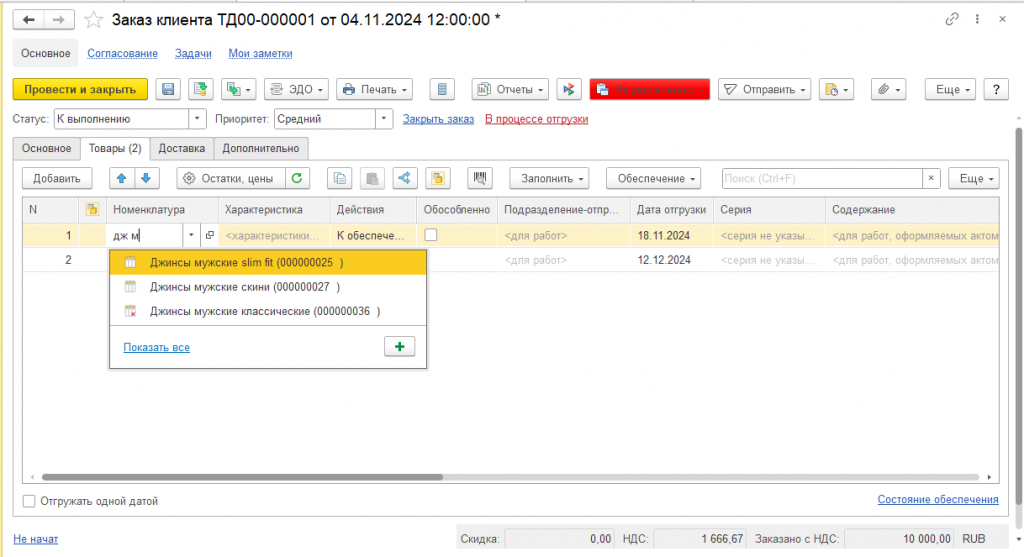Expand the Отправить menu
This screenshot has height=557, width=1024.
pyautogui.click(x=765, y=89)
